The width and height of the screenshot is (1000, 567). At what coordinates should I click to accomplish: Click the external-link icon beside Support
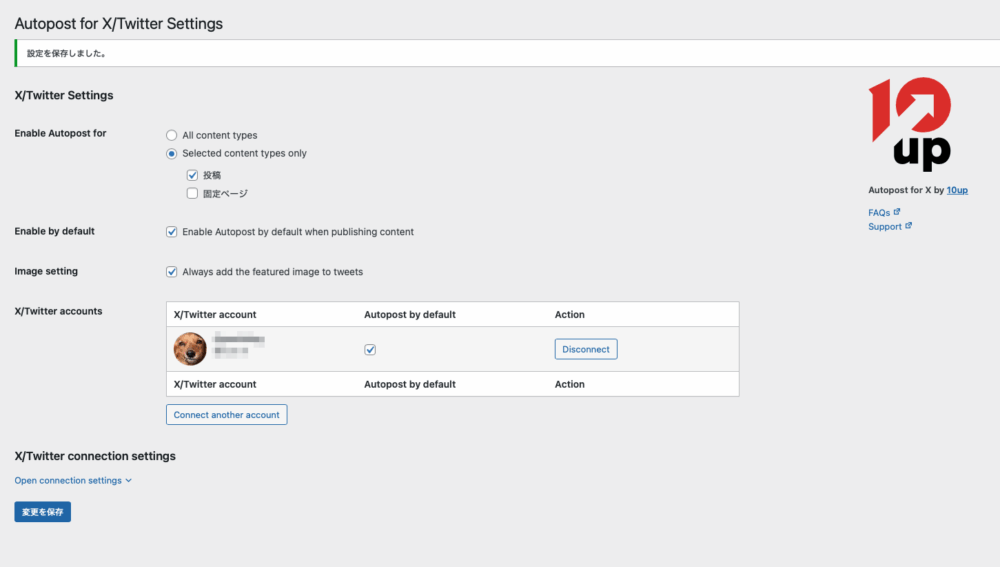908,226
